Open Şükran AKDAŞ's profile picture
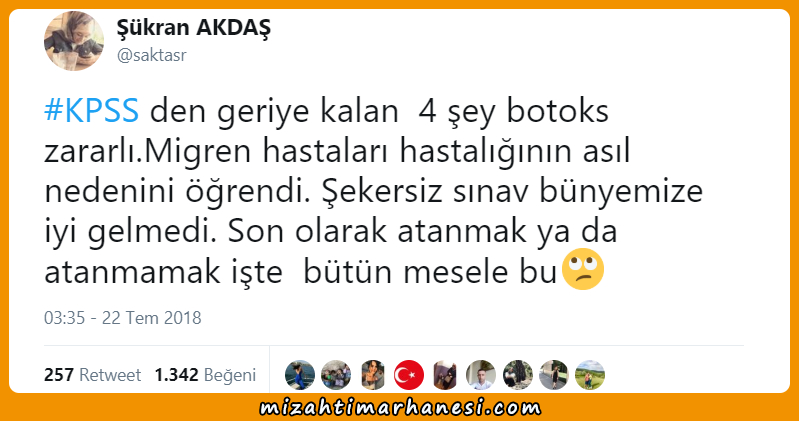The height and width of the screenshot is (421, 799). click(x=74, y=41)
